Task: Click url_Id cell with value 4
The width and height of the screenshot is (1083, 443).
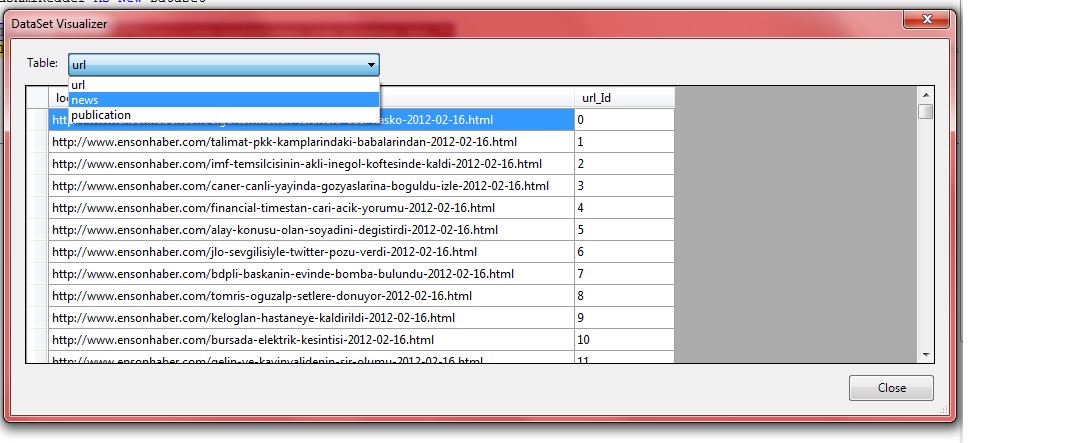Action: tap(624, 208)
